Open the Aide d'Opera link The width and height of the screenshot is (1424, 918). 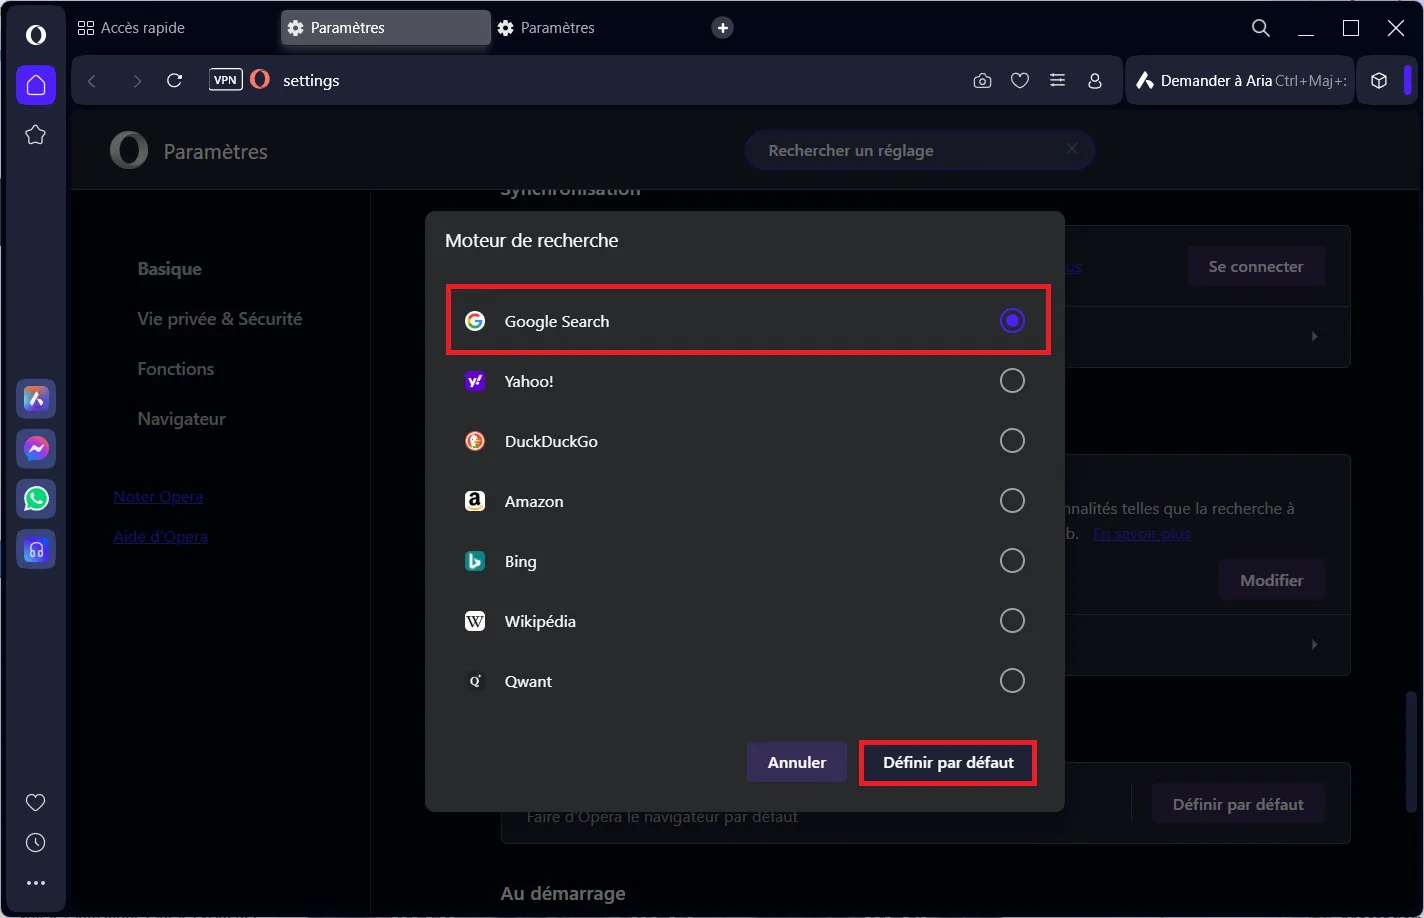pyautogui.click(x=160, y=537)
